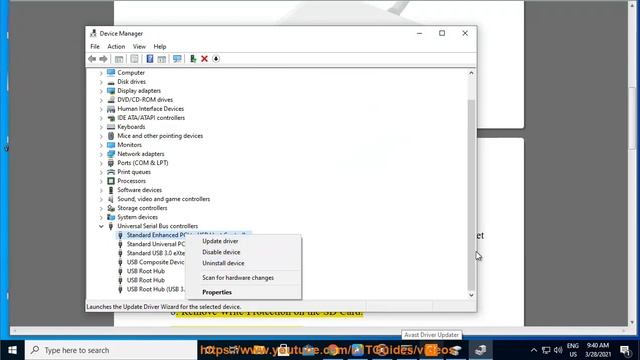Click the device tree vertical scrollbar thumb

pos(471,195)
